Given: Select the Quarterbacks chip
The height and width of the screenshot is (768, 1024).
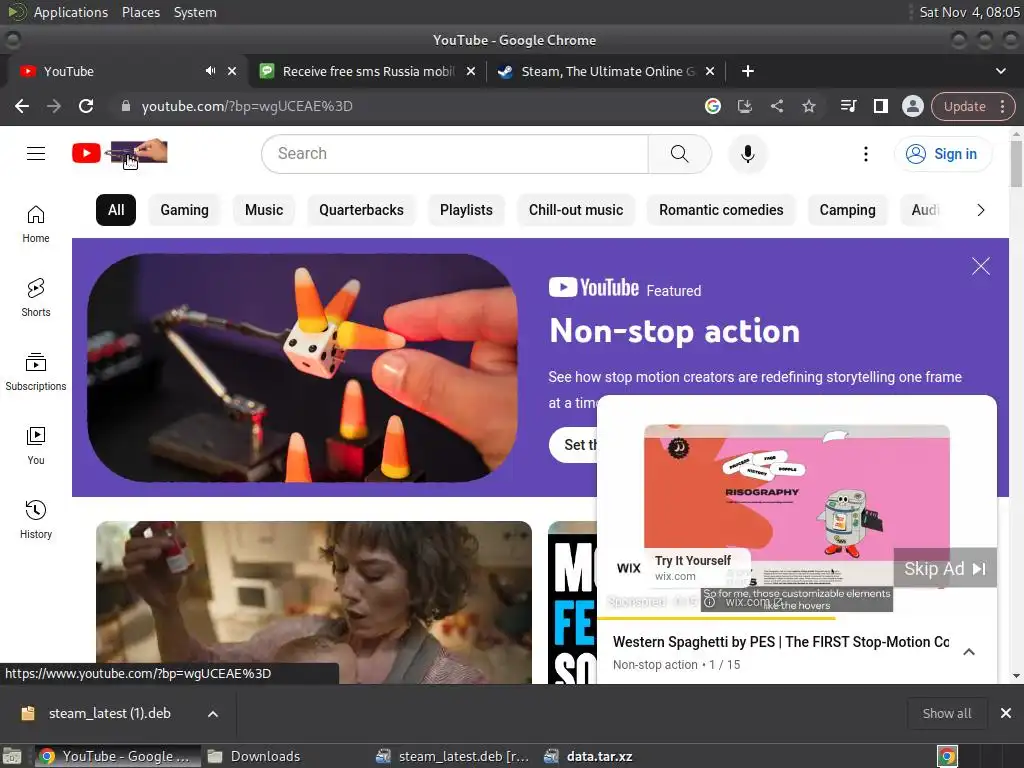Looking at the screenshot, I should pyautogui.click(x=361, y=210).
